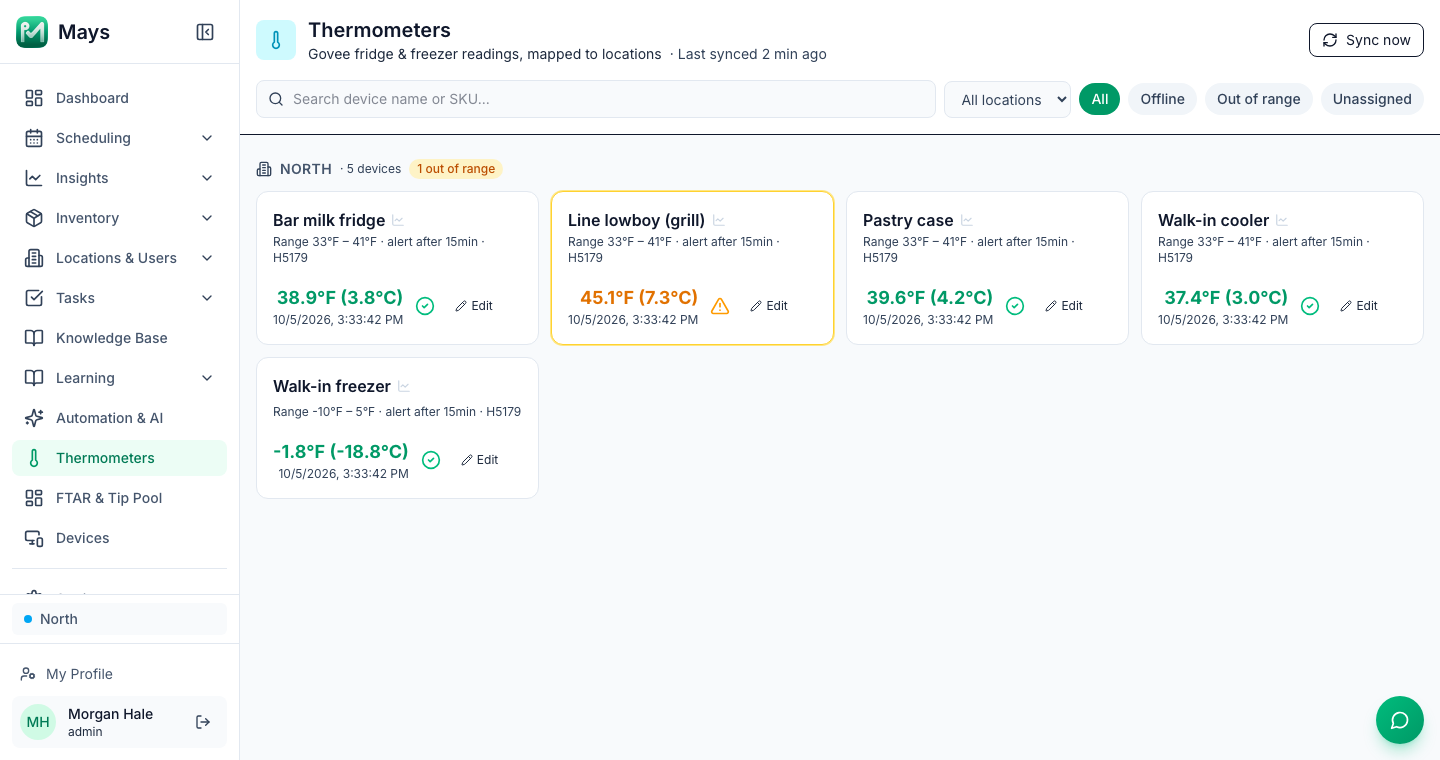Edit the Line lowboy (grill) thermometer

tap(769, 306)
